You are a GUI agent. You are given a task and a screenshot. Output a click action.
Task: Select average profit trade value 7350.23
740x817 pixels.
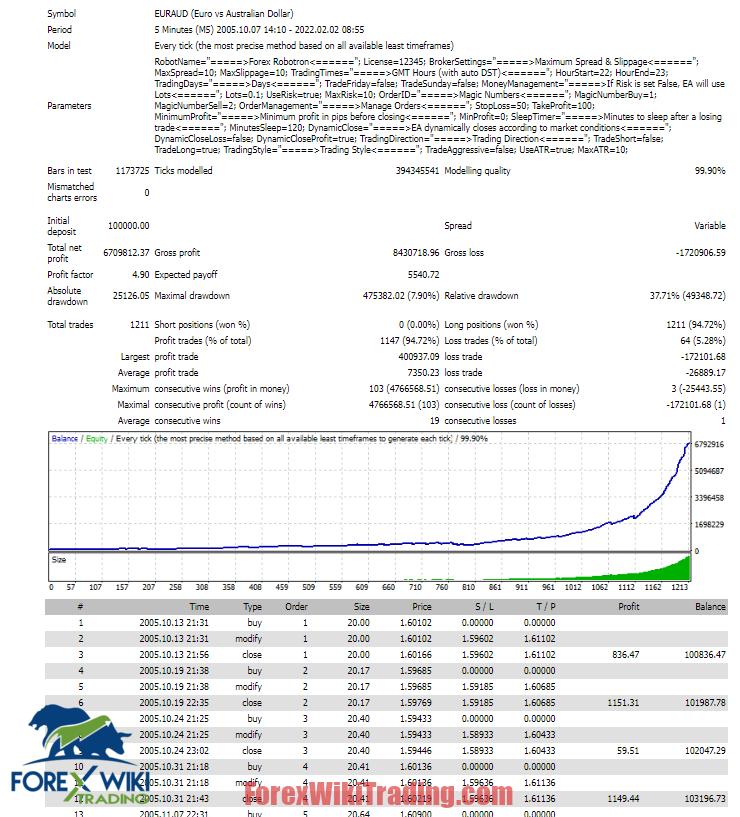(x=423, y=373)
